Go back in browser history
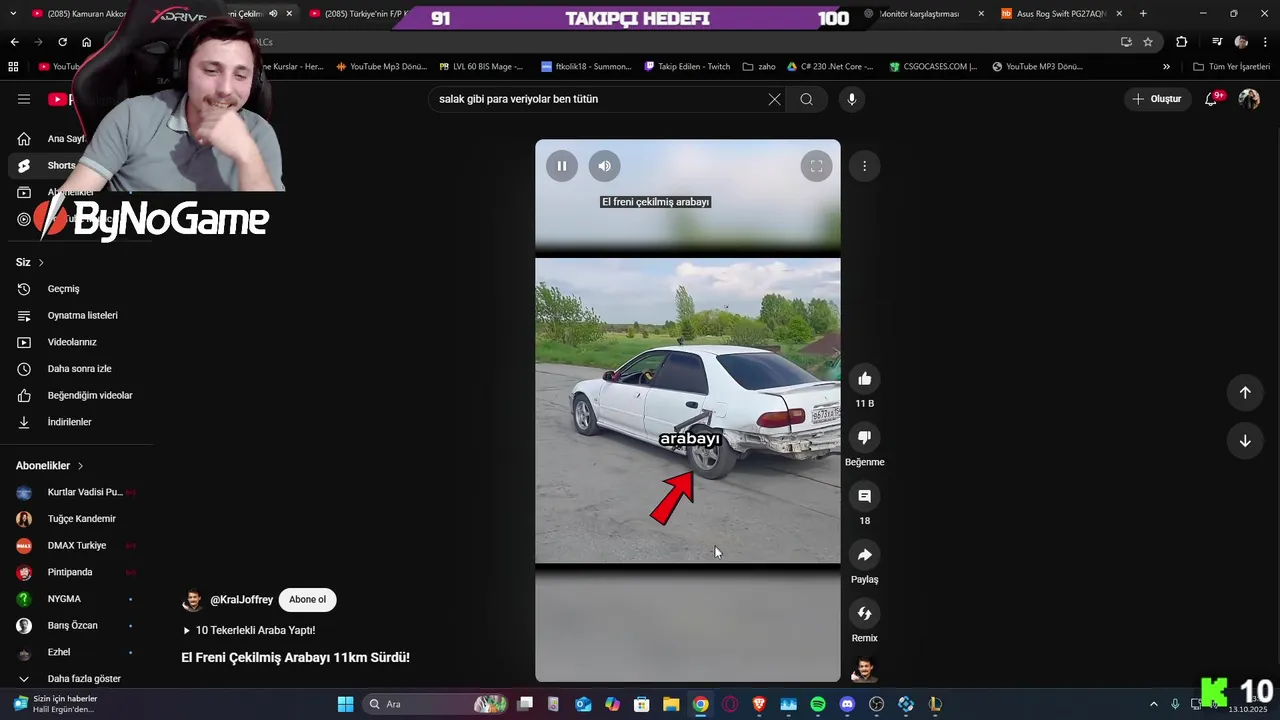 point(14,42)
